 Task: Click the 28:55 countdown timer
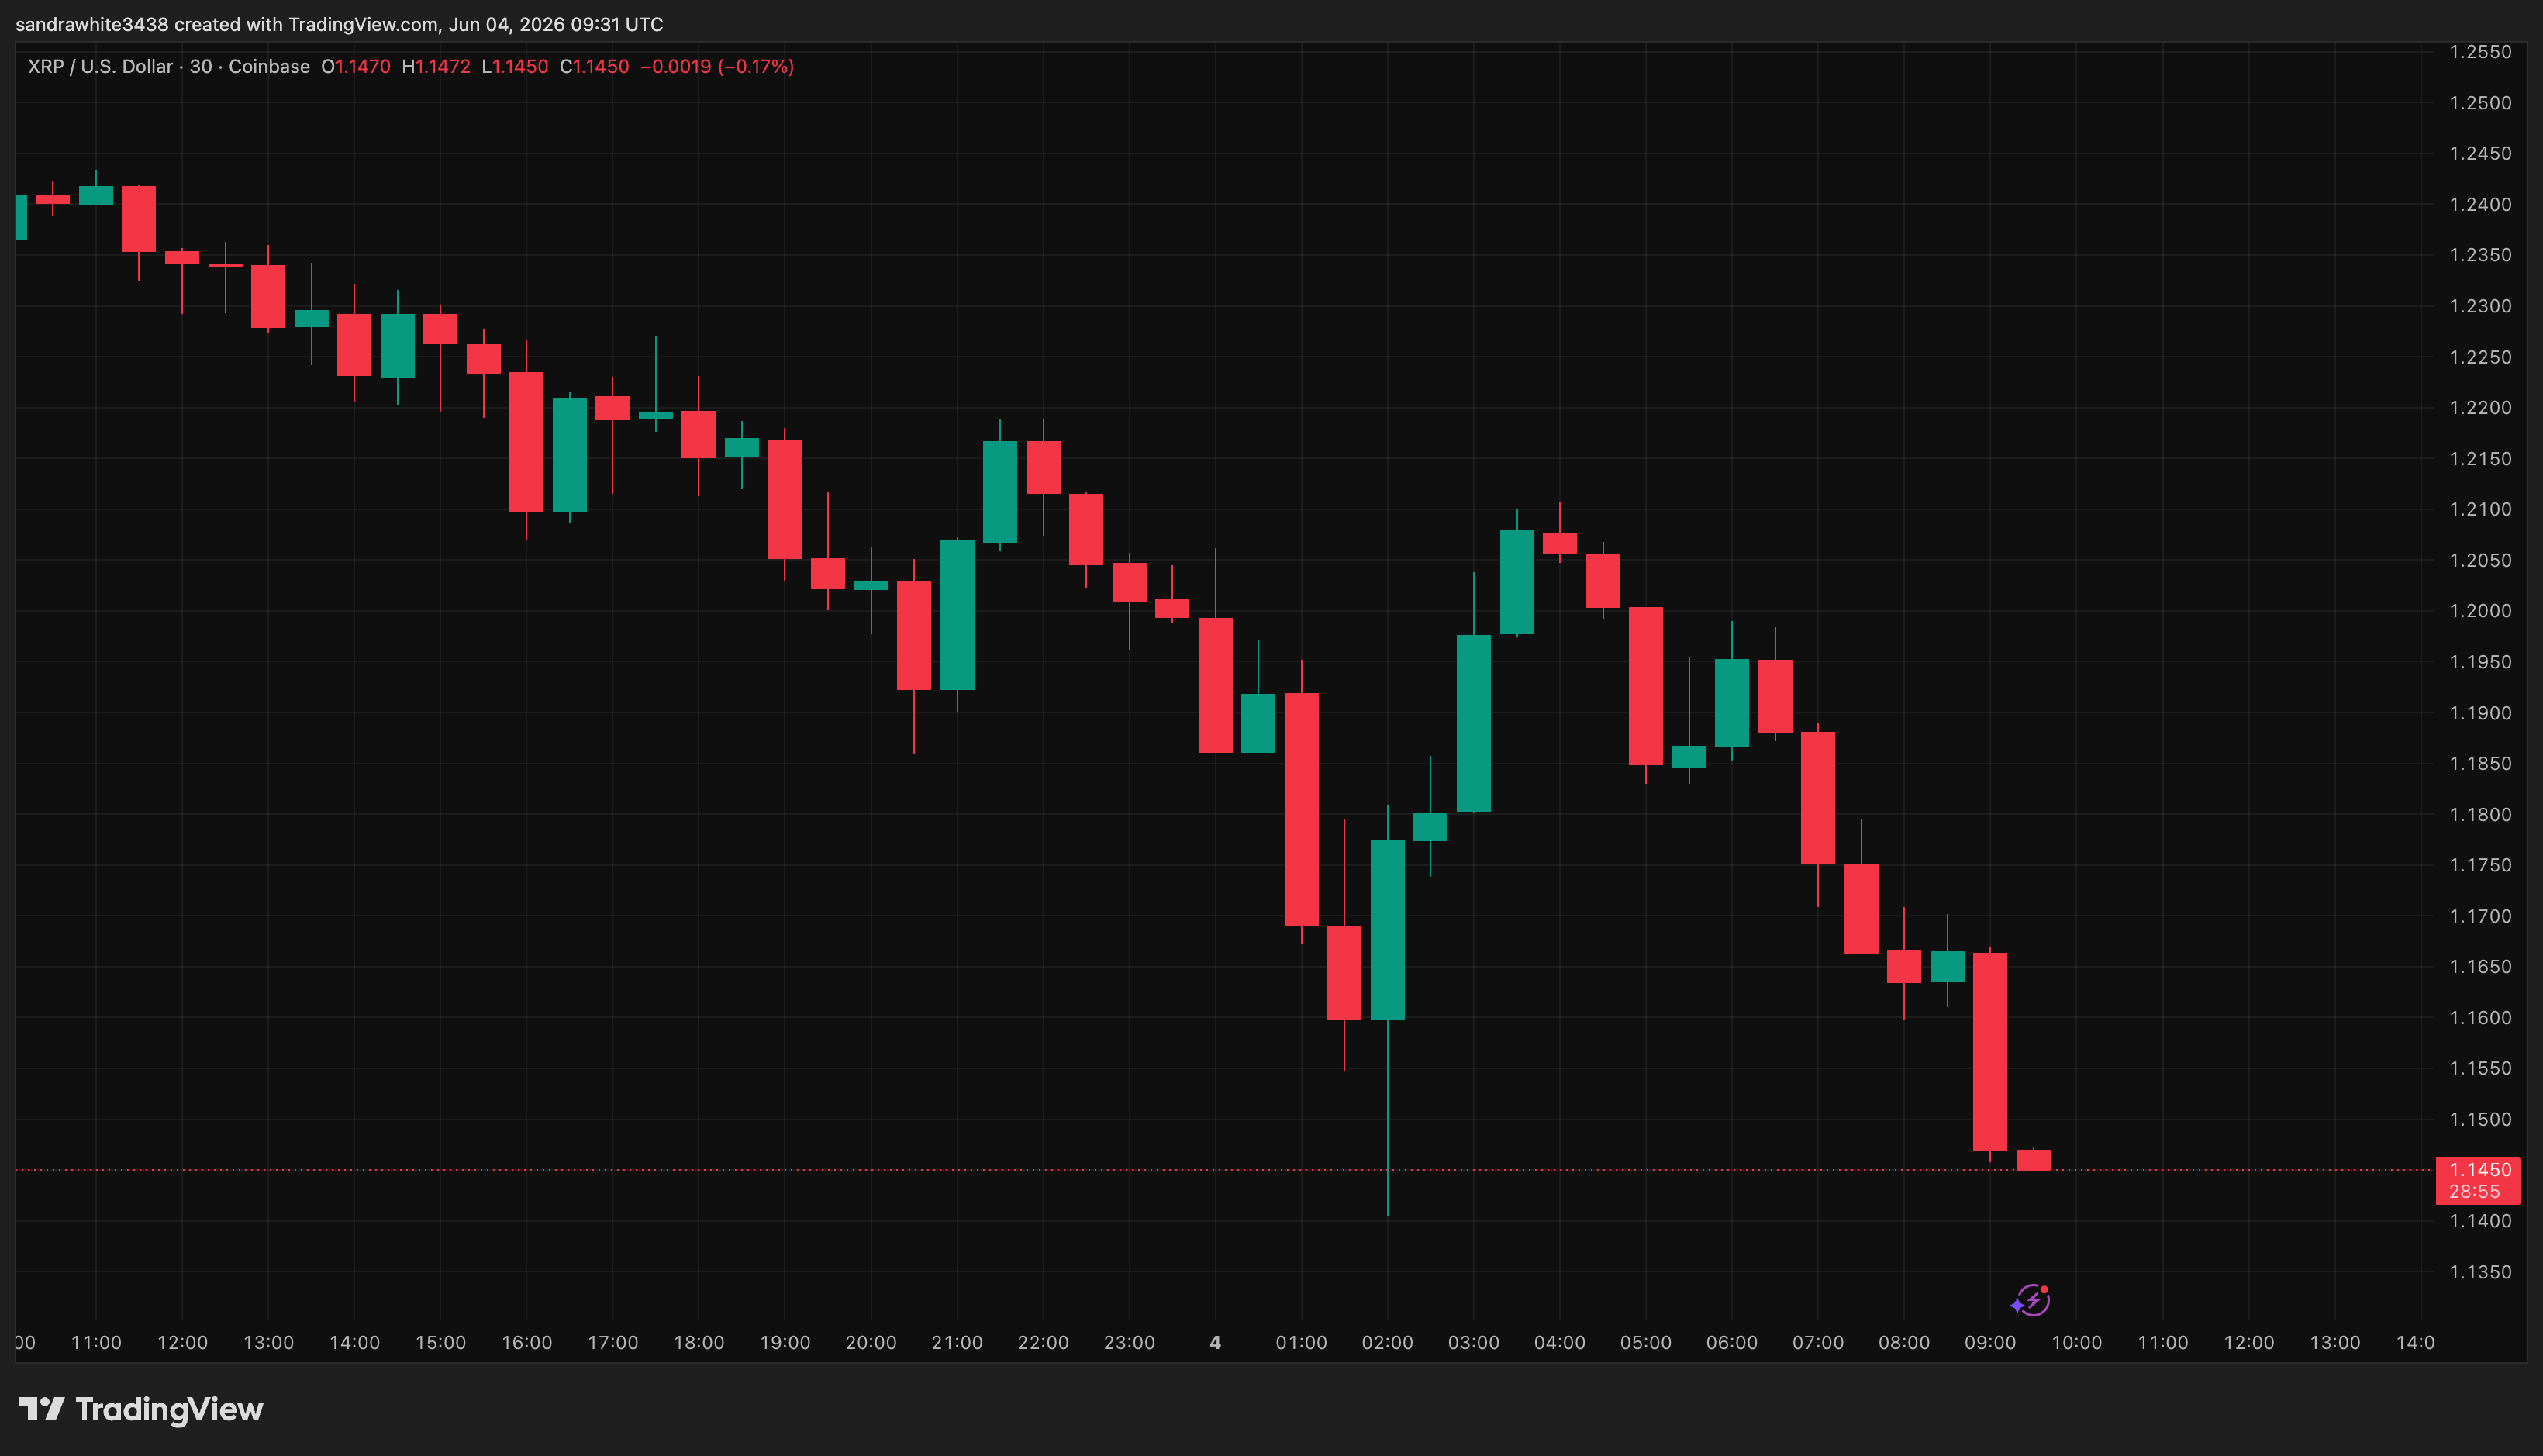[2474, 1192]
